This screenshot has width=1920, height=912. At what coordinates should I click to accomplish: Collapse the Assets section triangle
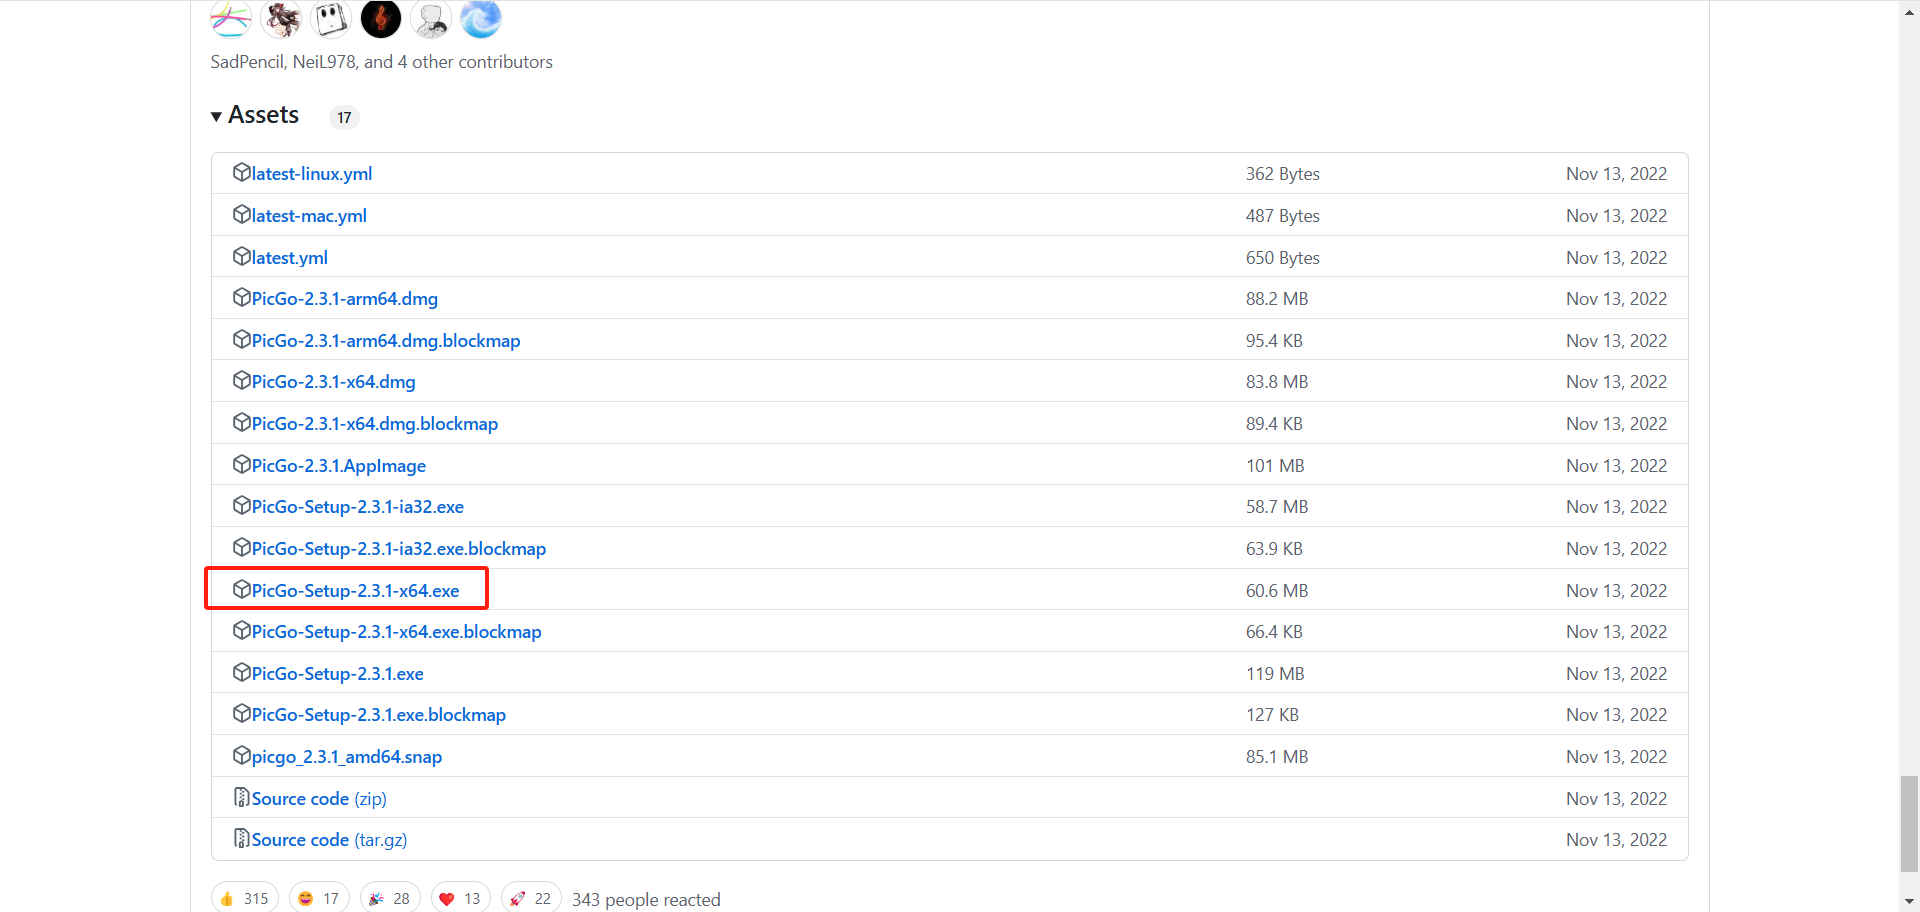click(x=216, y=117)
